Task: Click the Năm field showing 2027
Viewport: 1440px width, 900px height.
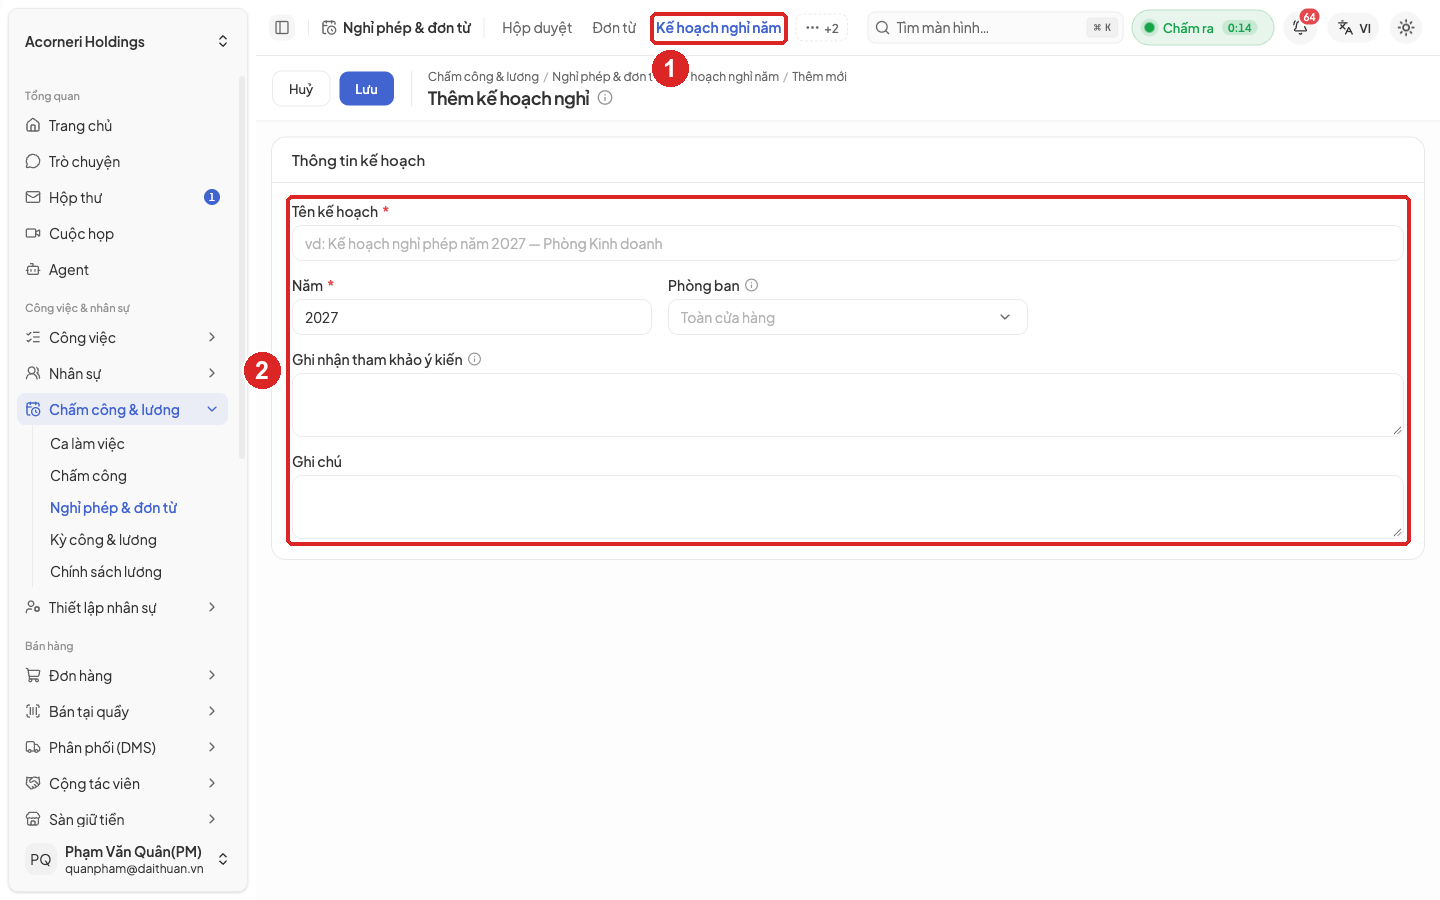Action: point(471,317)
